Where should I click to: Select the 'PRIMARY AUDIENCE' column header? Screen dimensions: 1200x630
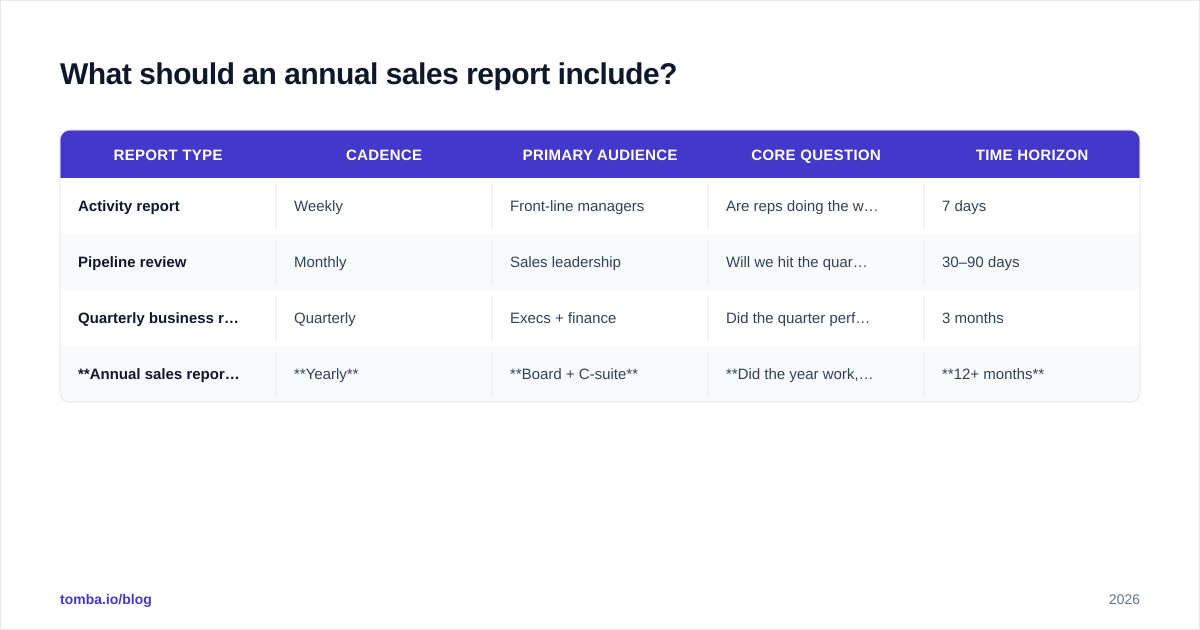[x=600, y=155]
